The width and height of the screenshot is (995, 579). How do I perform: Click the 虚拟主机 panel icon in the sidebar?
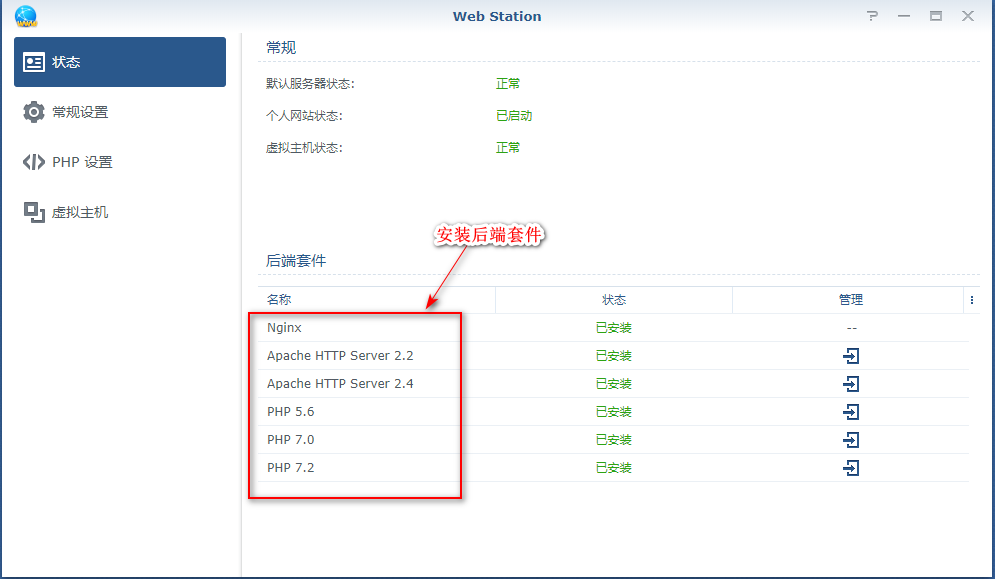(x=34, y=211)
